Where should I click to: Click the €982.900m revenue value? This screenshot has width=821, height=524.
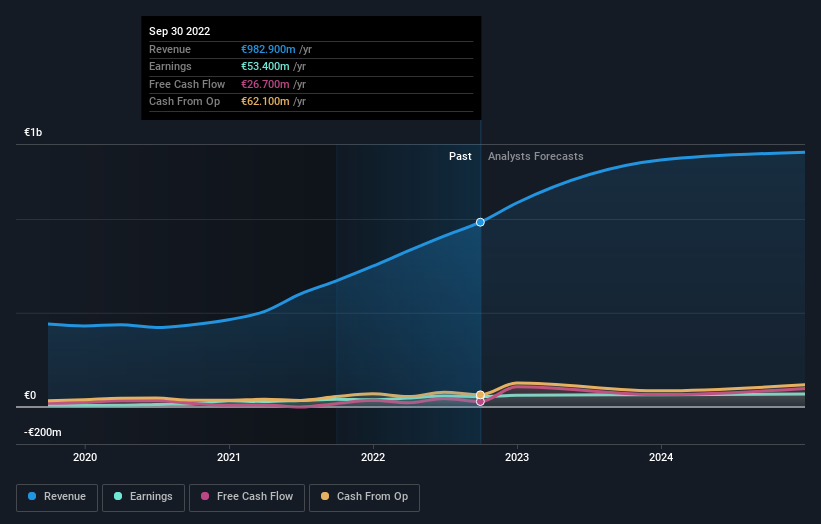[x=268, y=49]
